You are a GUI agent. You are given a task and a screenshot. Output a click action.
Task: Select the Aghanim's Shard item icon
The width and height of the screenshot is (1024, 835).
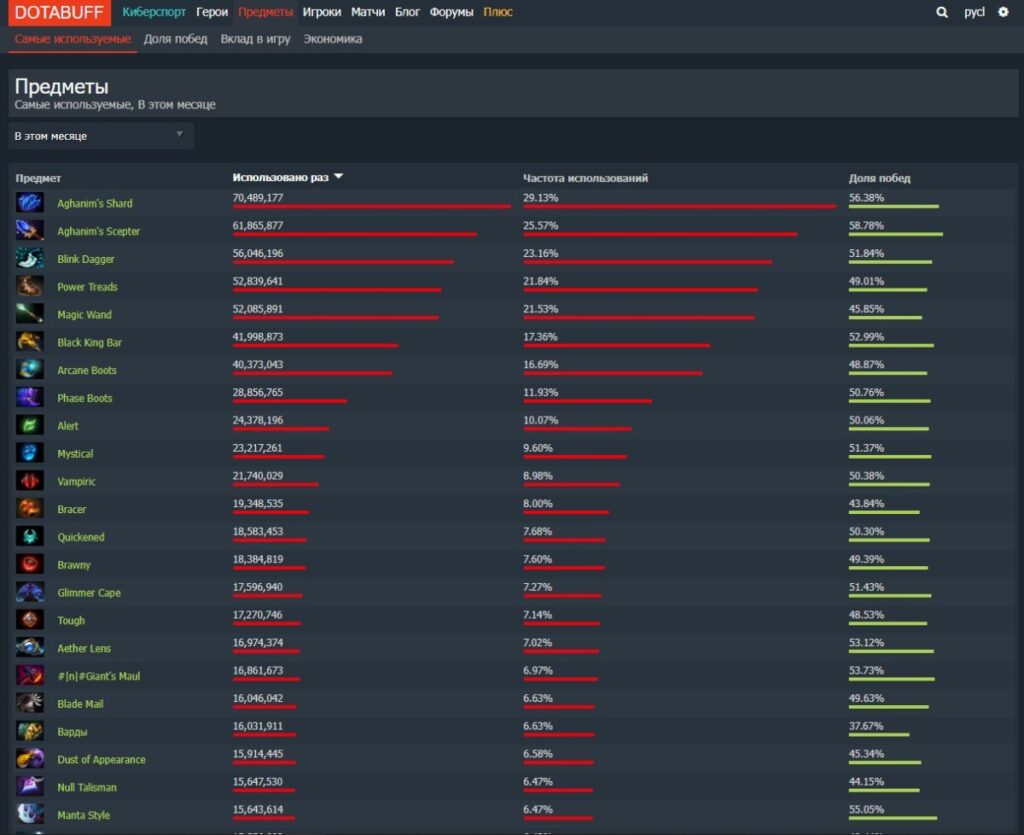(x=29, y=203)
